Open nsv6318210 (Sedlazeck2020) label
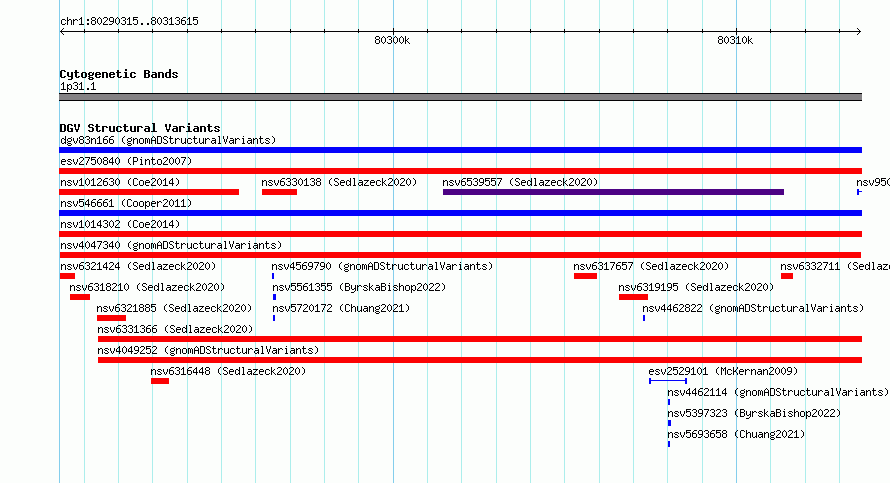The image size is (890, 483). [x=147, y=287]
